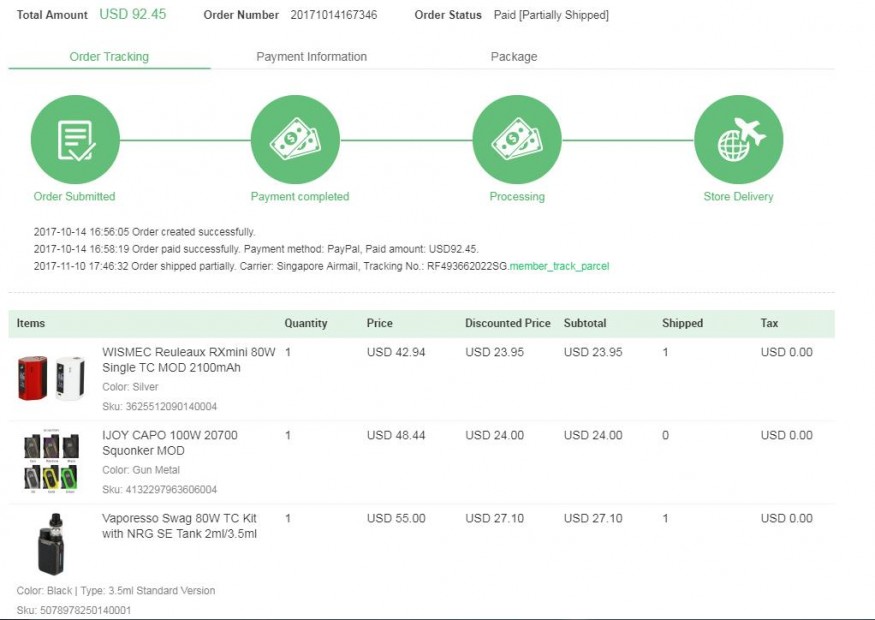The height and width of the screenshot is (620, 875).
Task: Click the Discounted Price column header
Action: click(507, 324)
